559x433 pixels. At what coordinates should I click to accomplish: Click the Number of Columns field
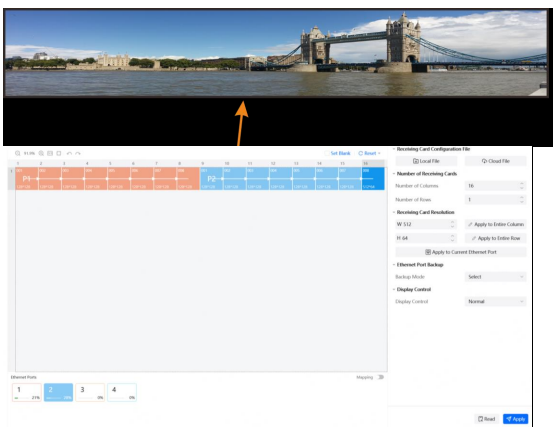tap(495, 186)
